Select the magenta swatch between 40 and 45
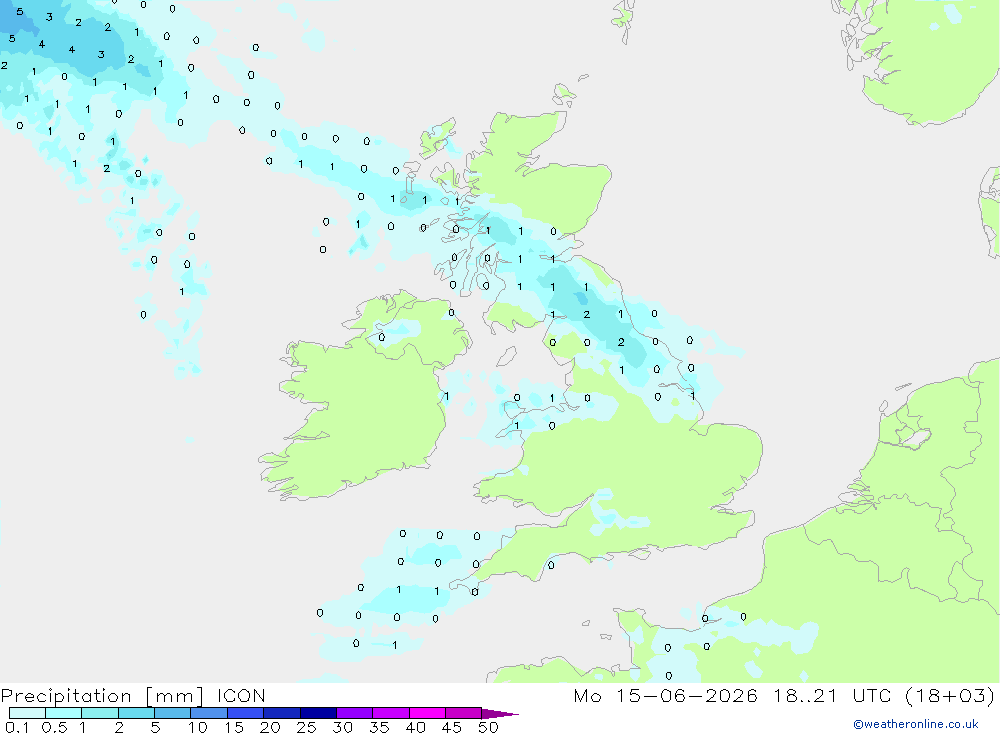 coord(427,713)
